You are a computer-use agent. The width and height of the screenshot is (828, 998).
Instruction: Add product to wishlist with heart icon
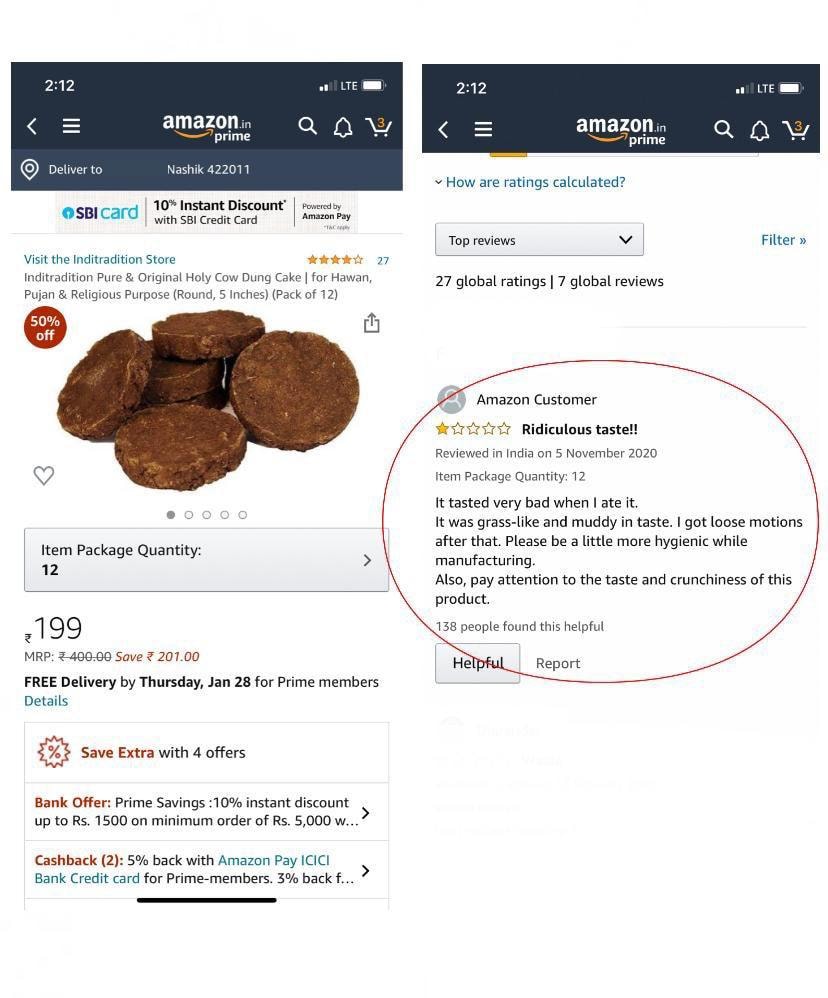(44, 475)
